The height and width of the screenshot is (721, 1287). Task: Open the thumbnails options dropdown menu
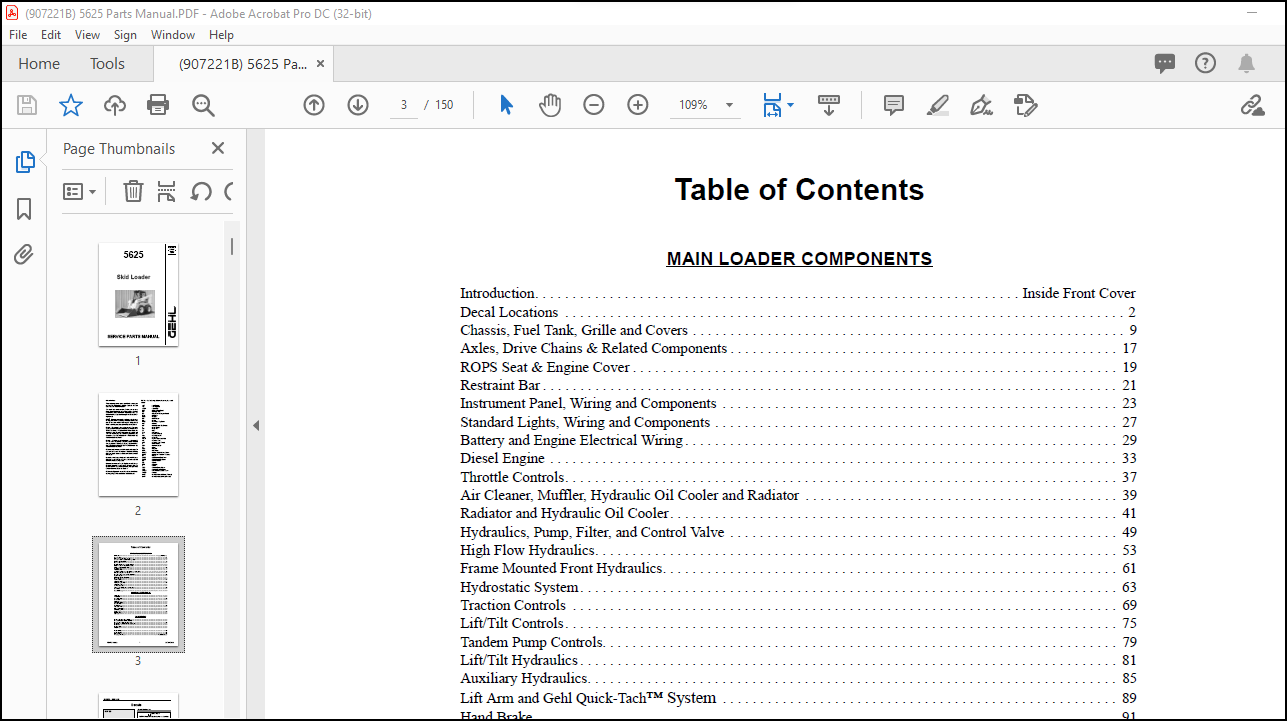(80, 191)
